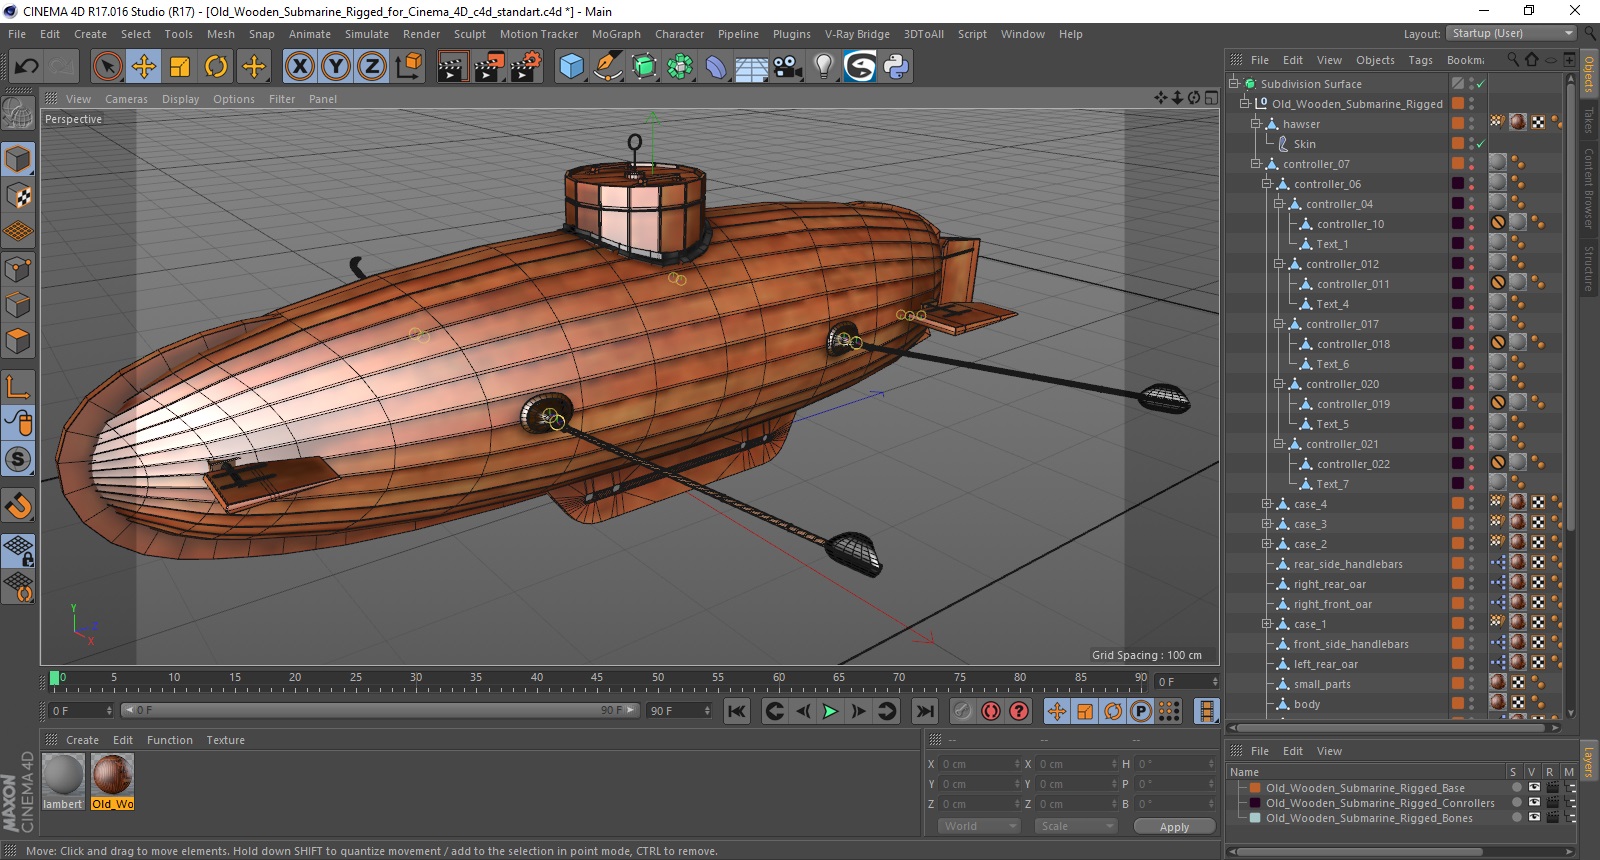
Task: Expand case_3 object
Action: point(1267,524)
